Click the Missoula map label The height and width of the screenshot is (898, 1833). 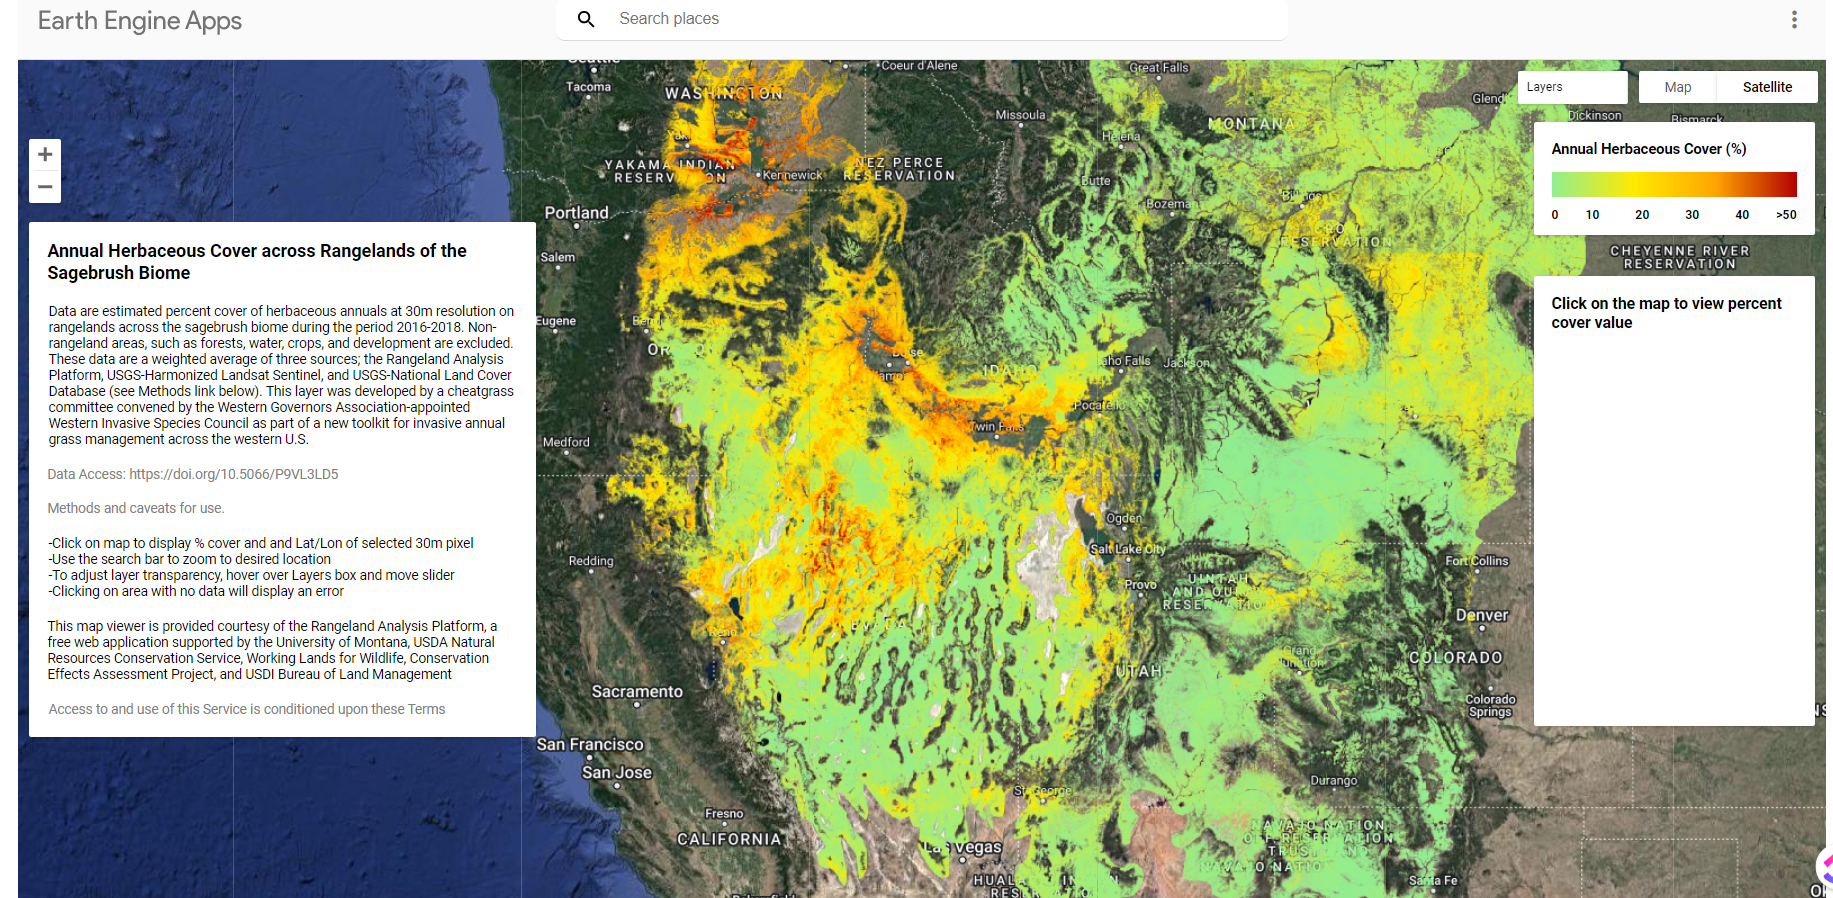point(1020,115)
